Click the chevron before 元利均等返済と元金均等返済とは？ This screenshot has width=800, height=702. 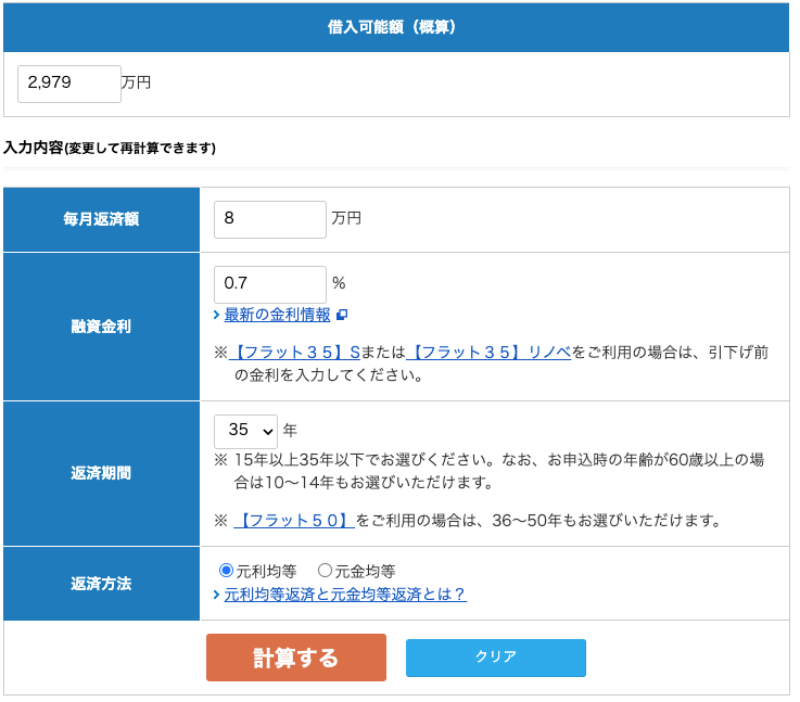pyautogui.click(x=217, y=595)
